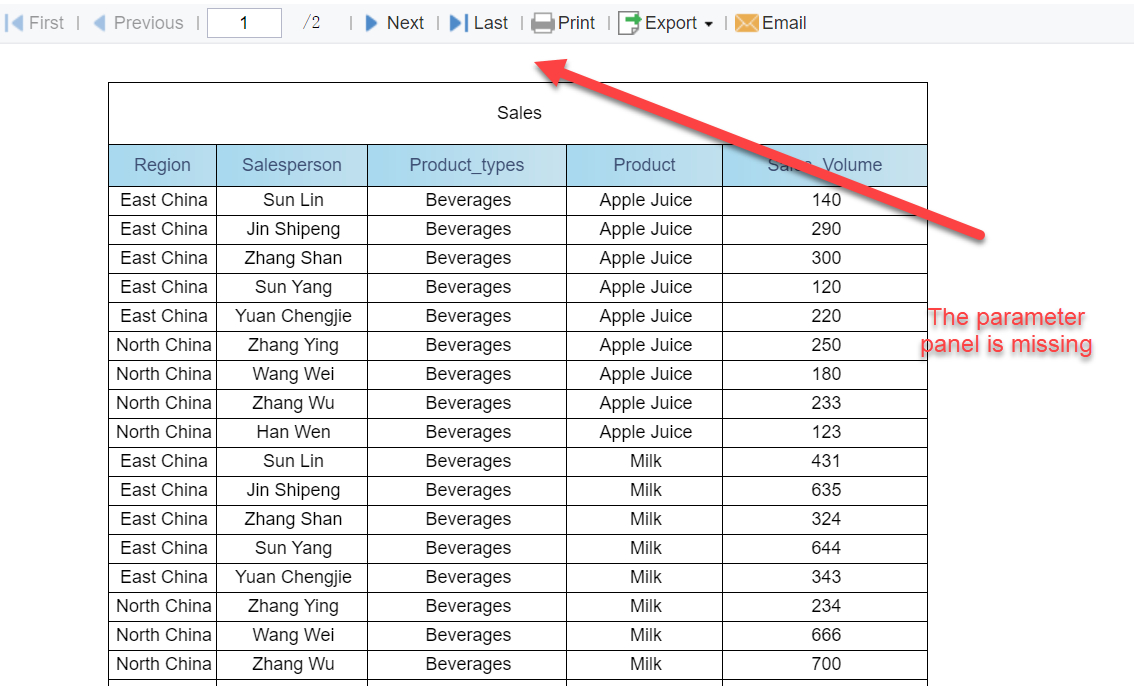The image size is (1134, 686).
Task: Email the Sales report
Action: click(x=771, y=22)
